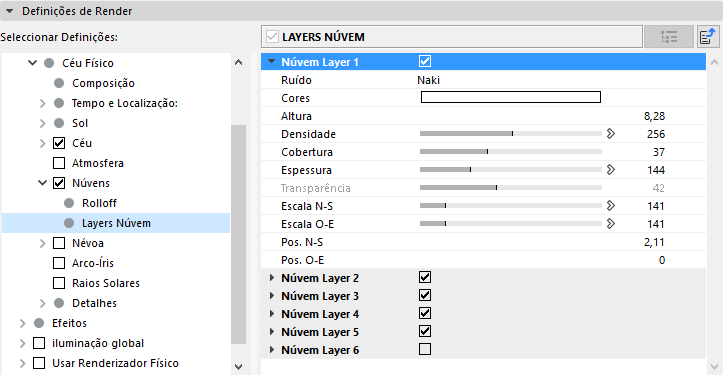
Task: Click the Espessura value 144
Action: [x=656, y=170]
